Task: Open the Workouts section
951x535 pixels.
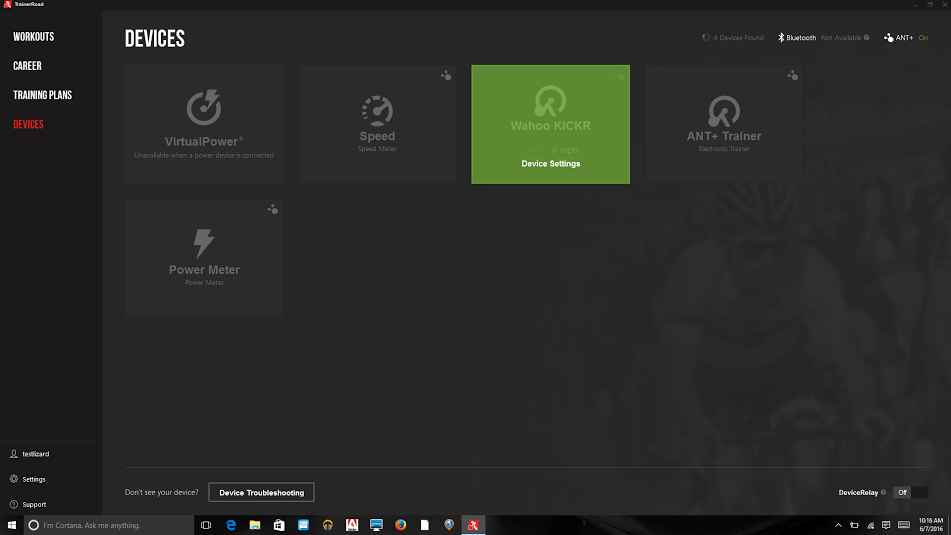Action: coord(33,37)
